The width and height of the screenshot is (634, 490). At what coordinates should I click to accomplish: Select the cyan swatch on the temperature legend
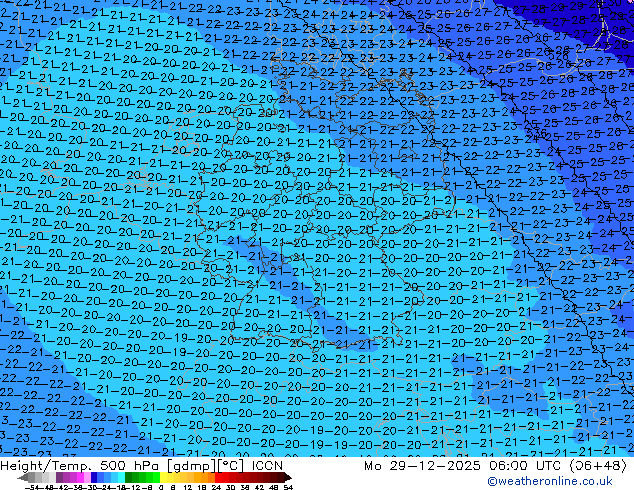coord(121,477)
